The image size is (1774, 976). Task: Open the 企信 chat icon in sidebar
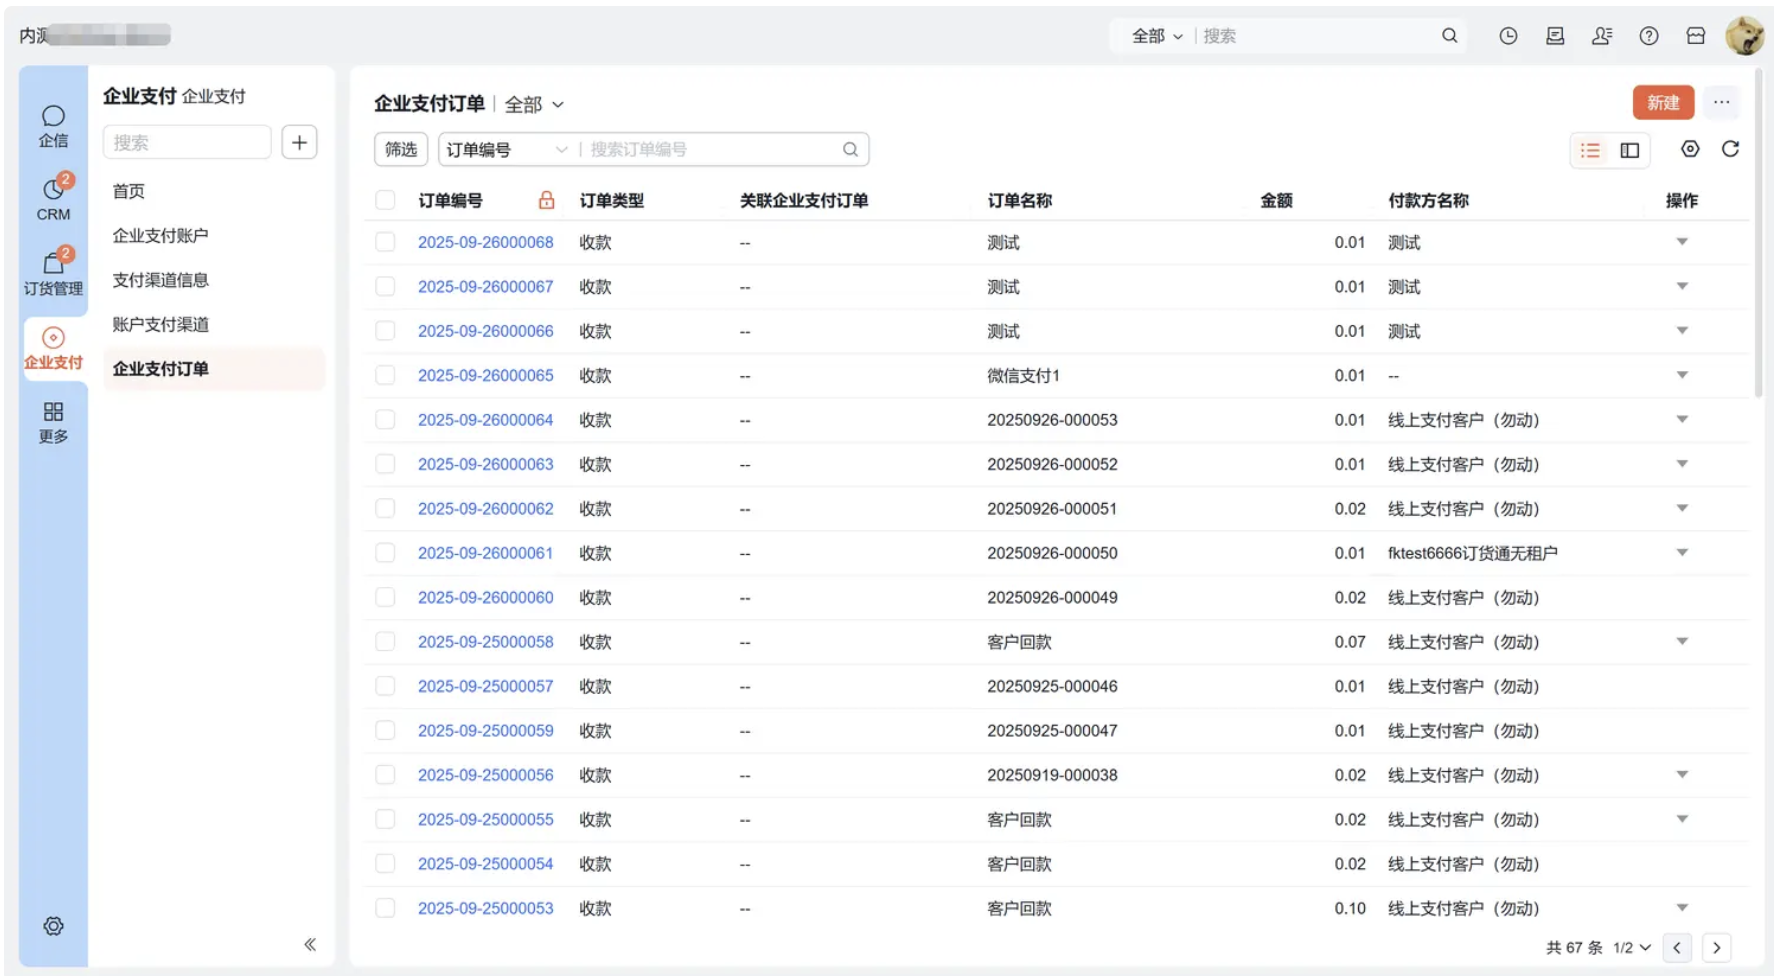[x=53, y=125]
